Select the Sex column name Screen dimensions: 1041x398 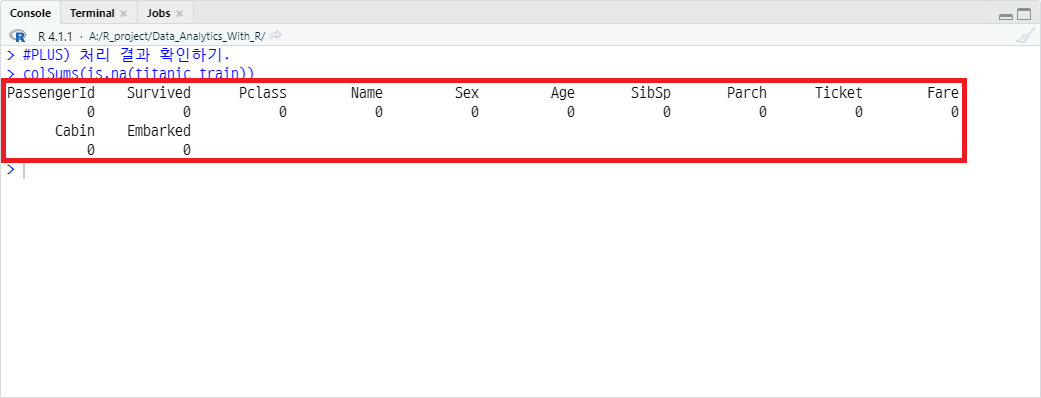467,93
